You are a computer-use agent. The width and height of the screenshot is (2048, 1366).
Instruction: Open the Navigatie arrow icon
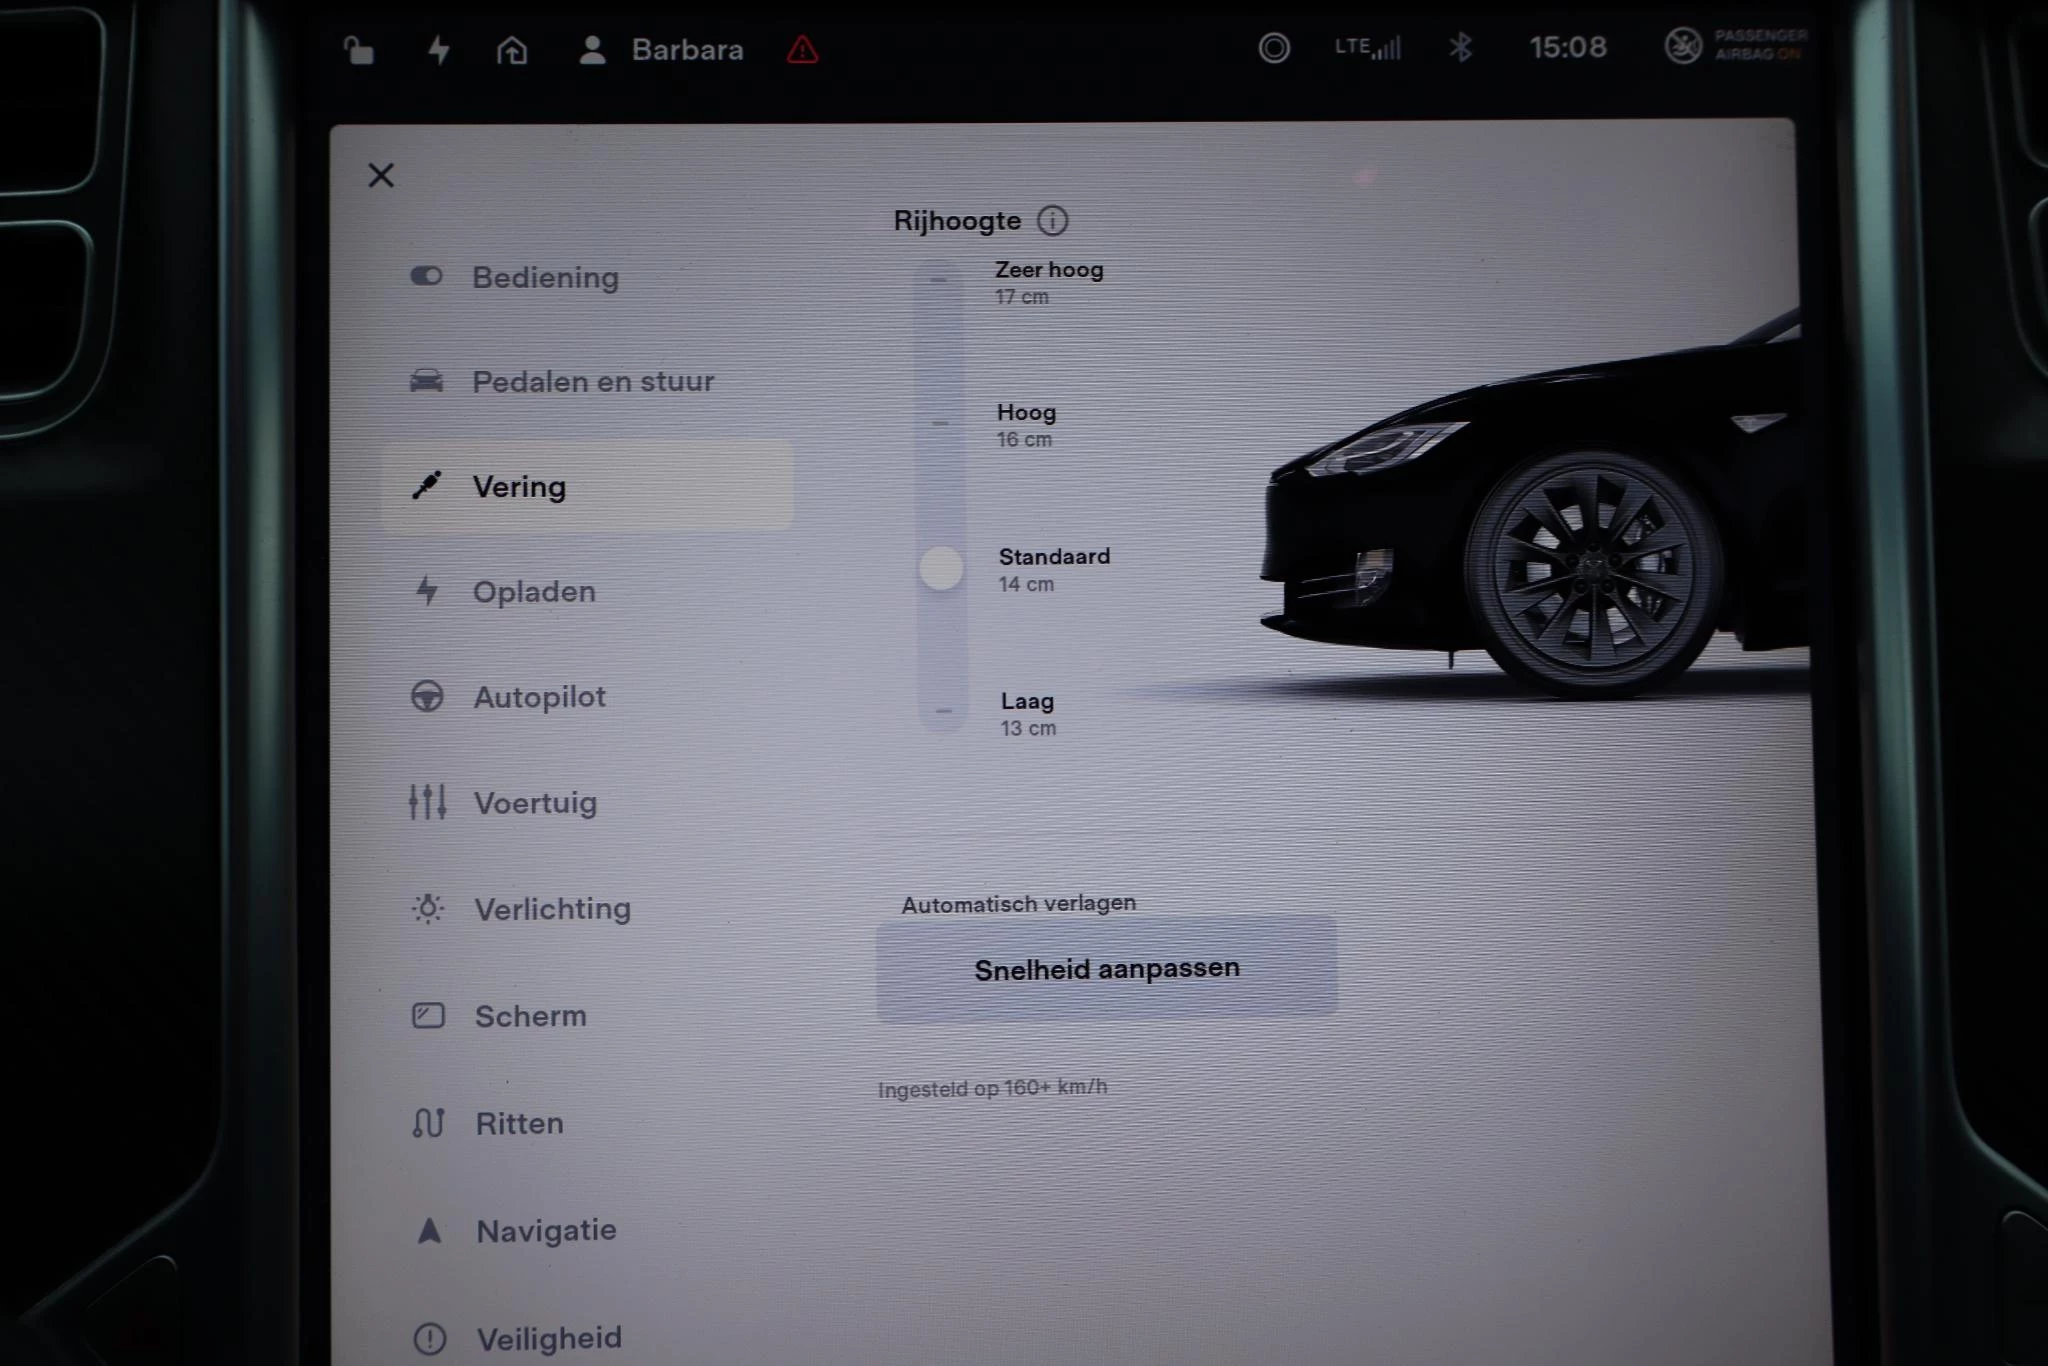(x=429, y=1230)
